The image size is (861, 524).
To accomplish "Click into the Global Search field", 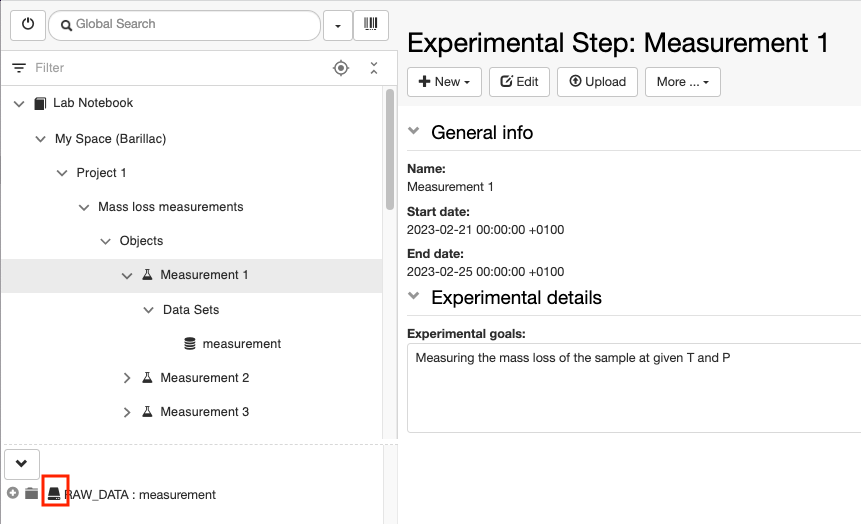I will pyautogui.click(x=184, y=25).
